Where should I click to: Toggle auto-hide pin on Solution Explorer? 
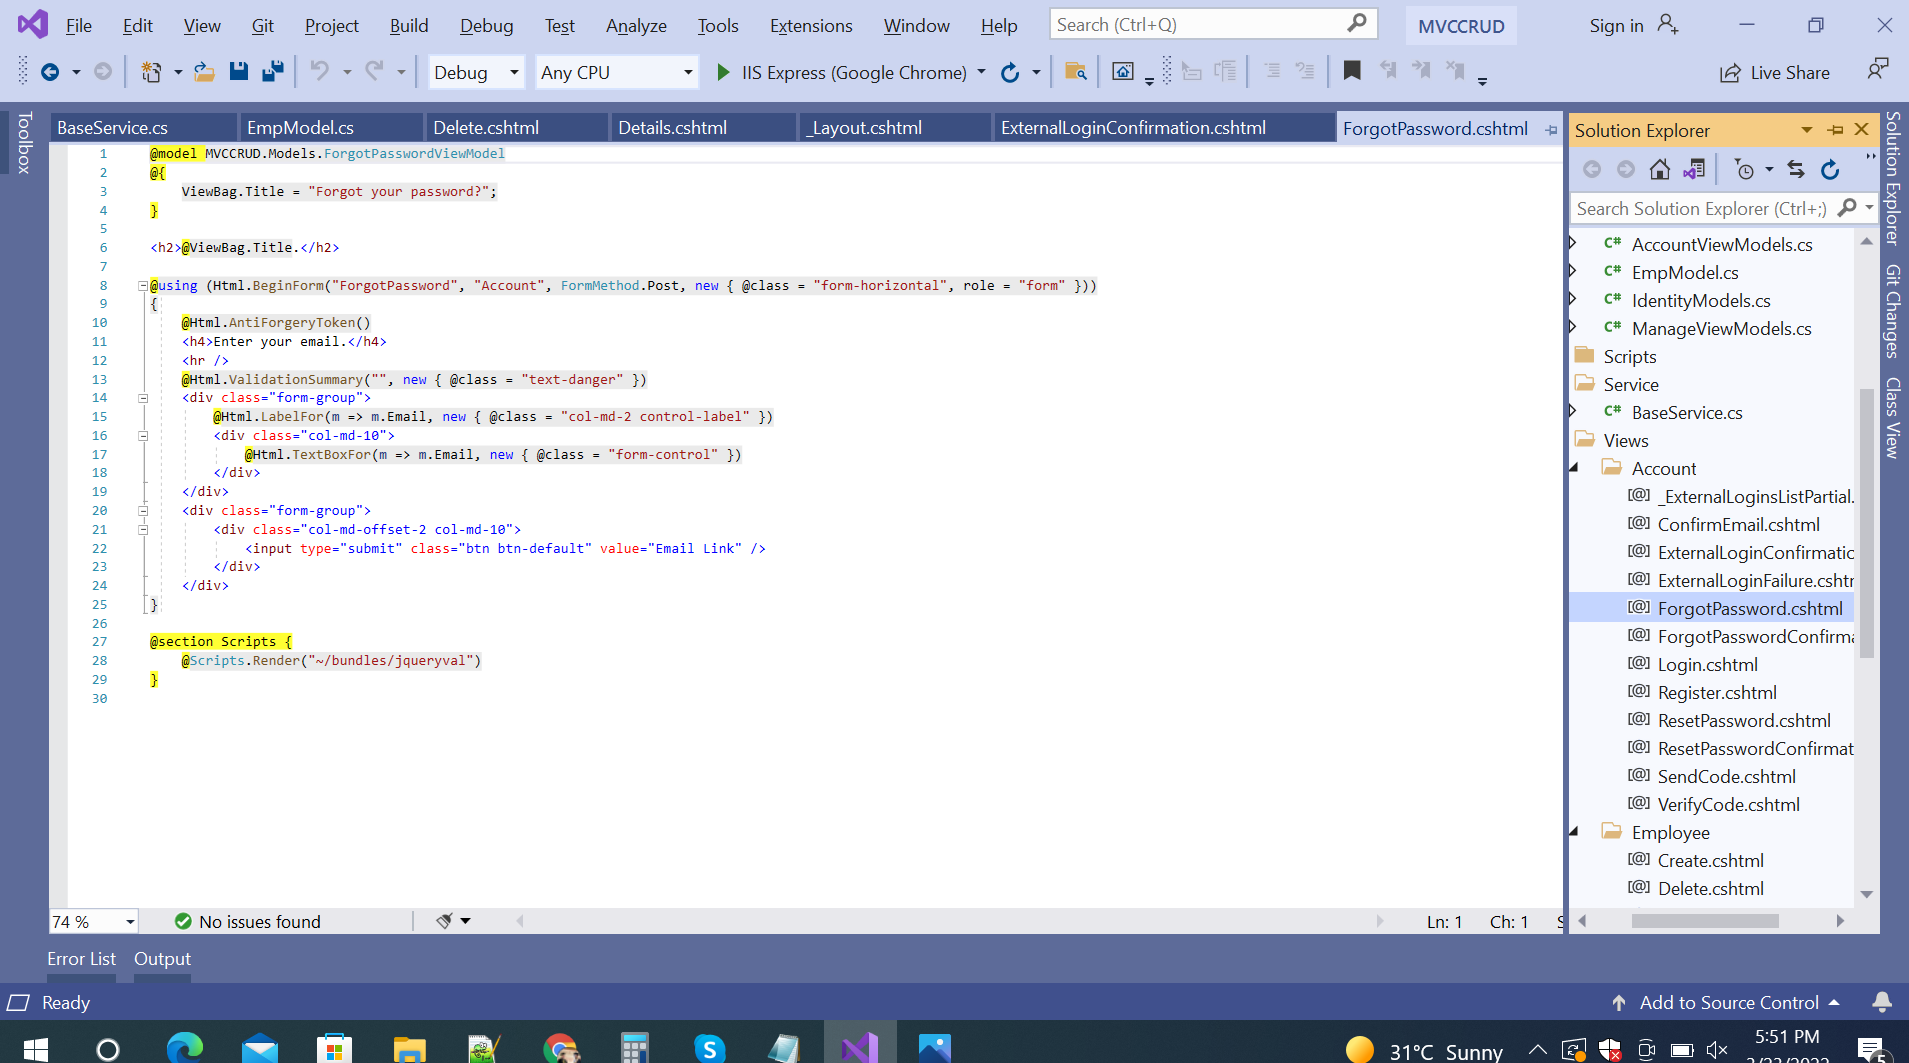(x=1835, y=130)
